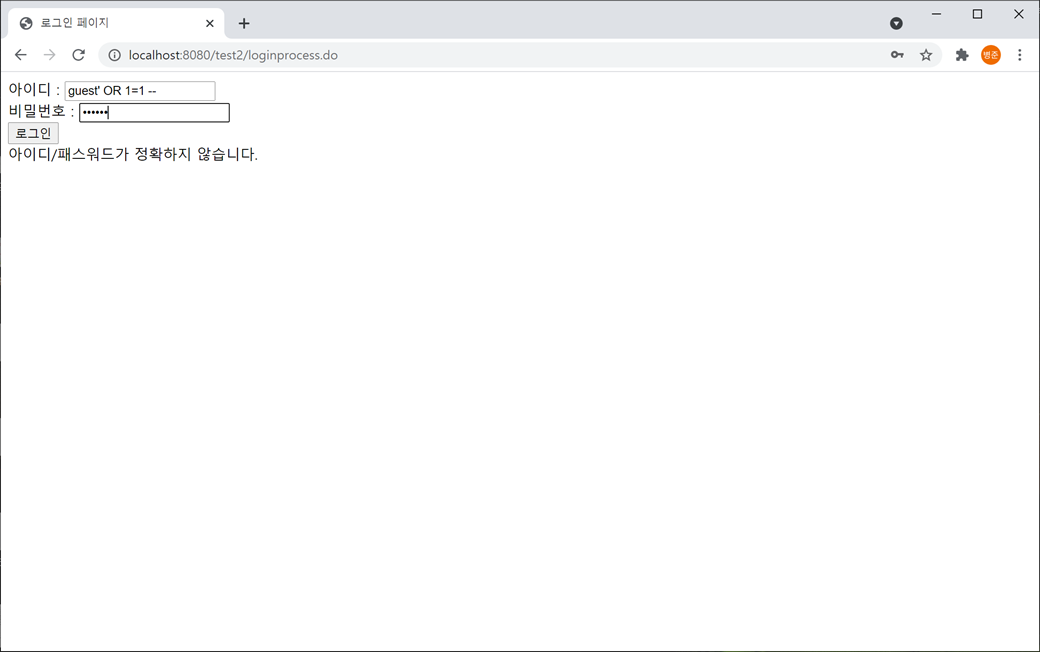
Task: Open Chrome's three-dot menu
Action: 1019,55
